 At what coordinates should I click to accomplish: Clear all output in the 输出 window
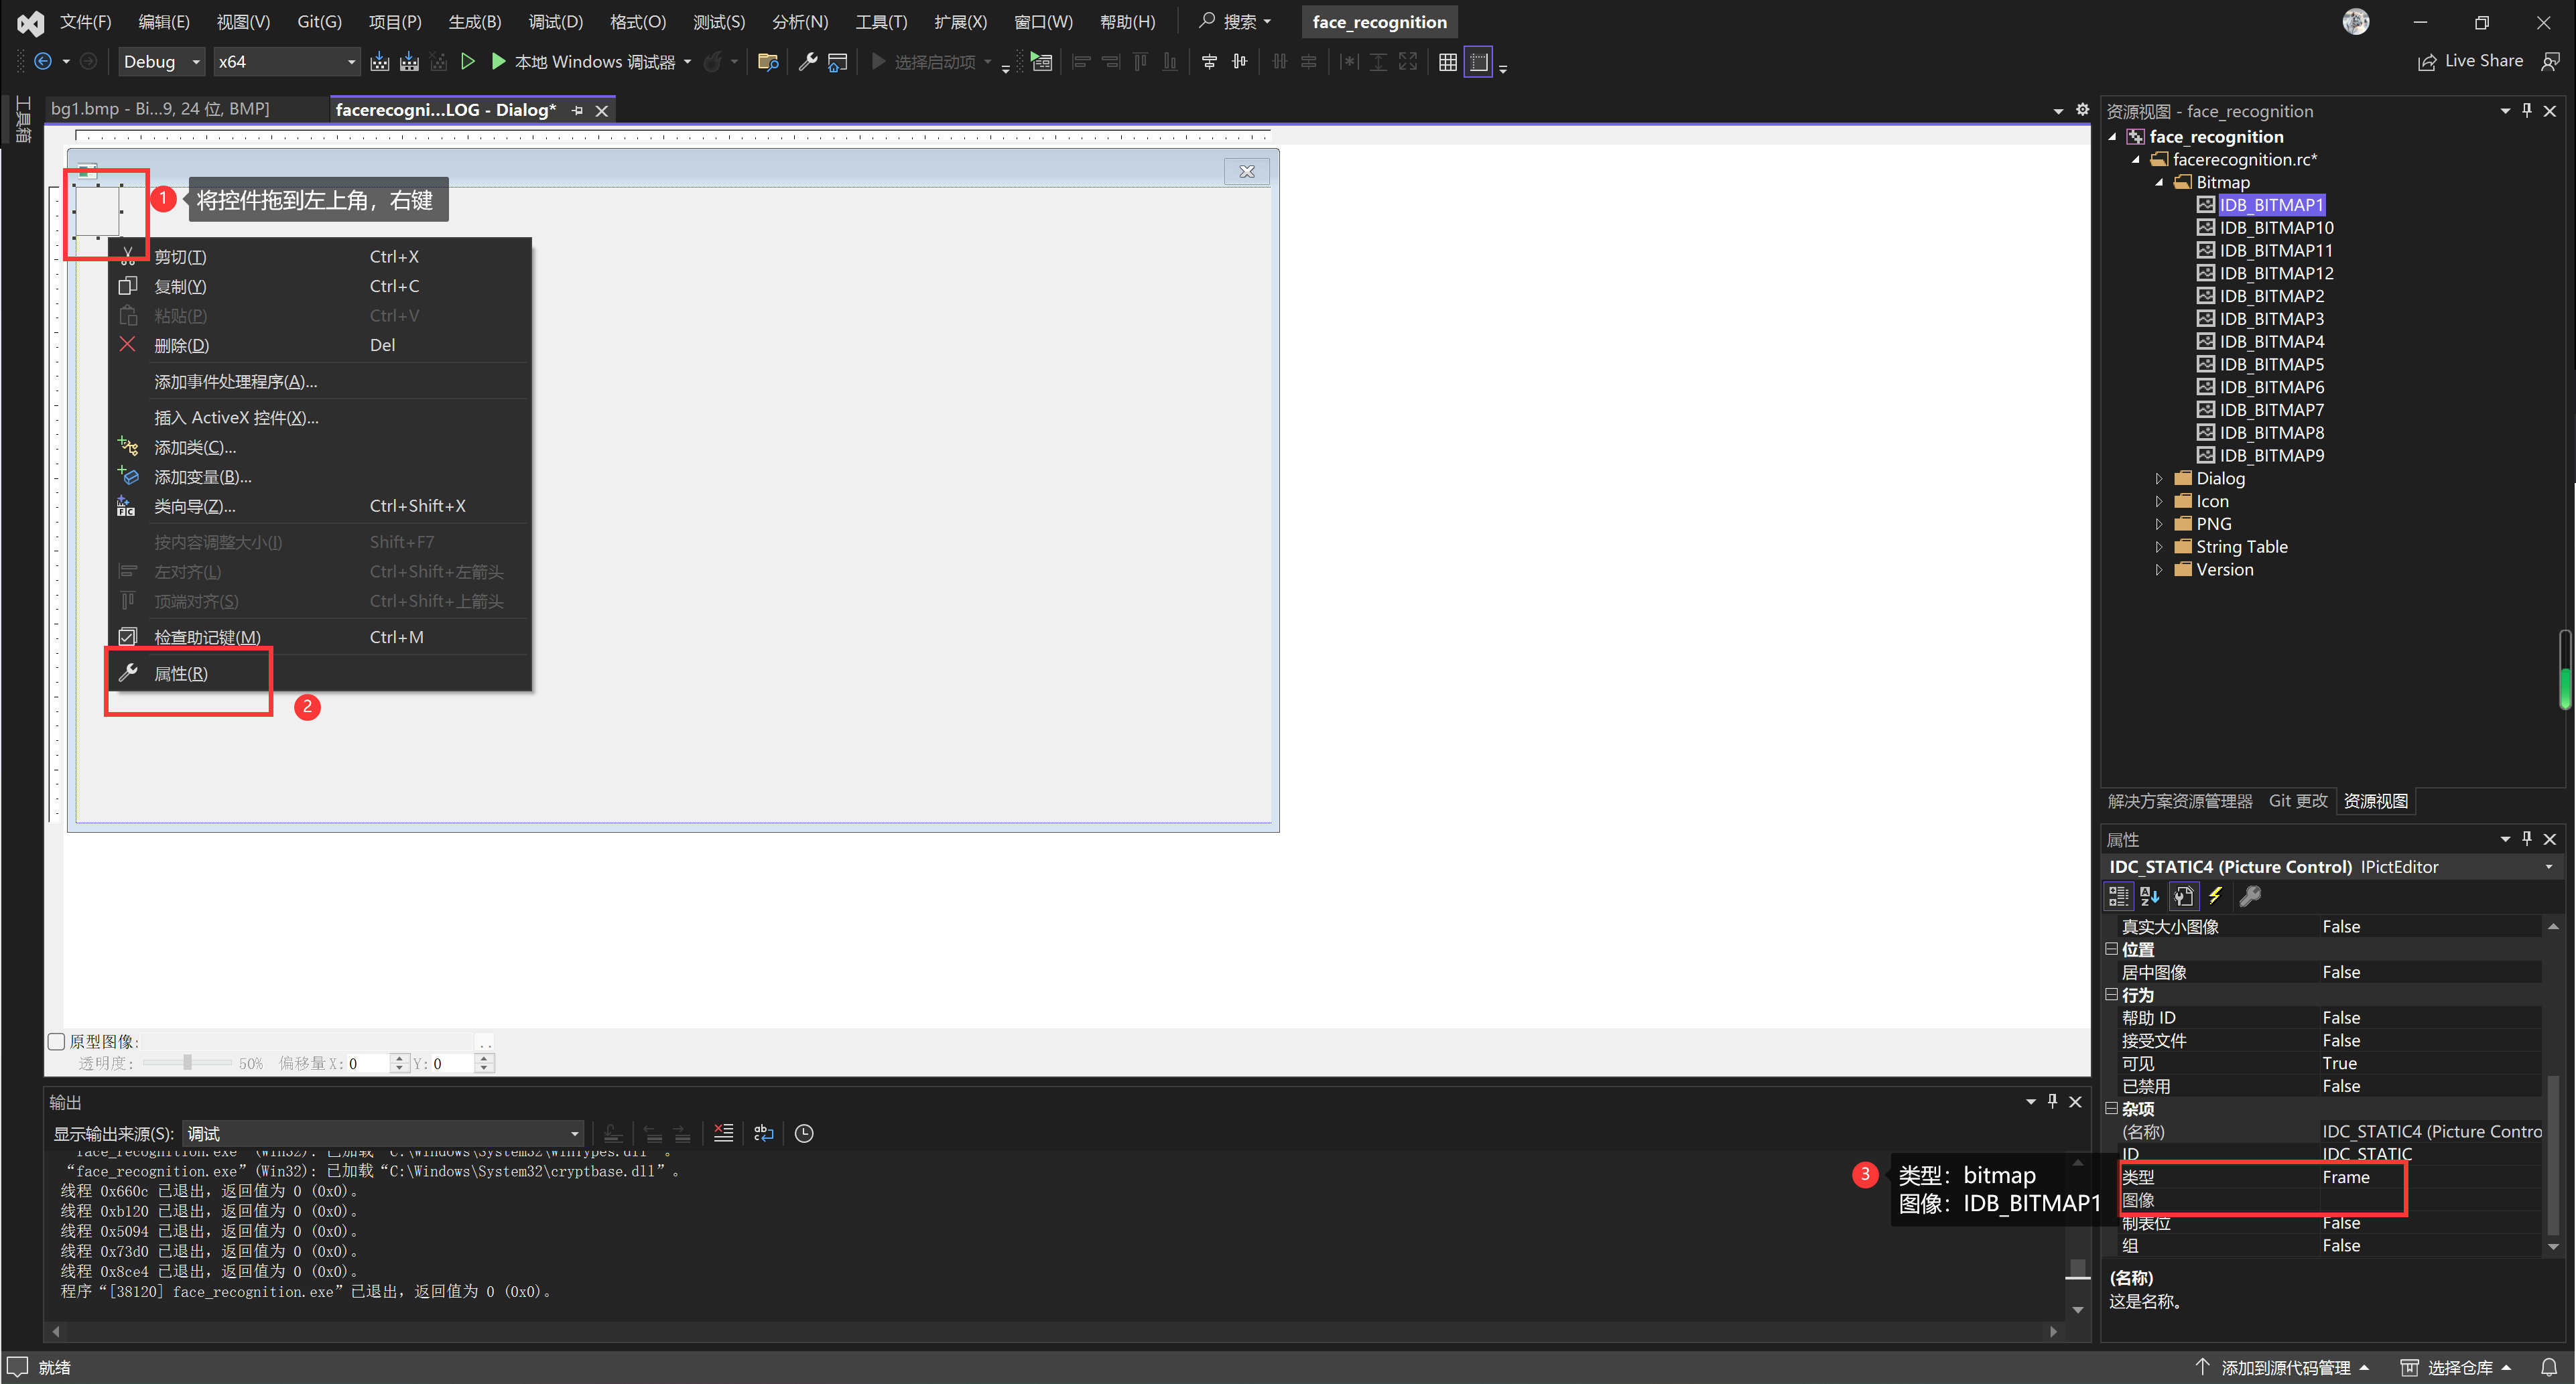click(x=724, y=1133)
